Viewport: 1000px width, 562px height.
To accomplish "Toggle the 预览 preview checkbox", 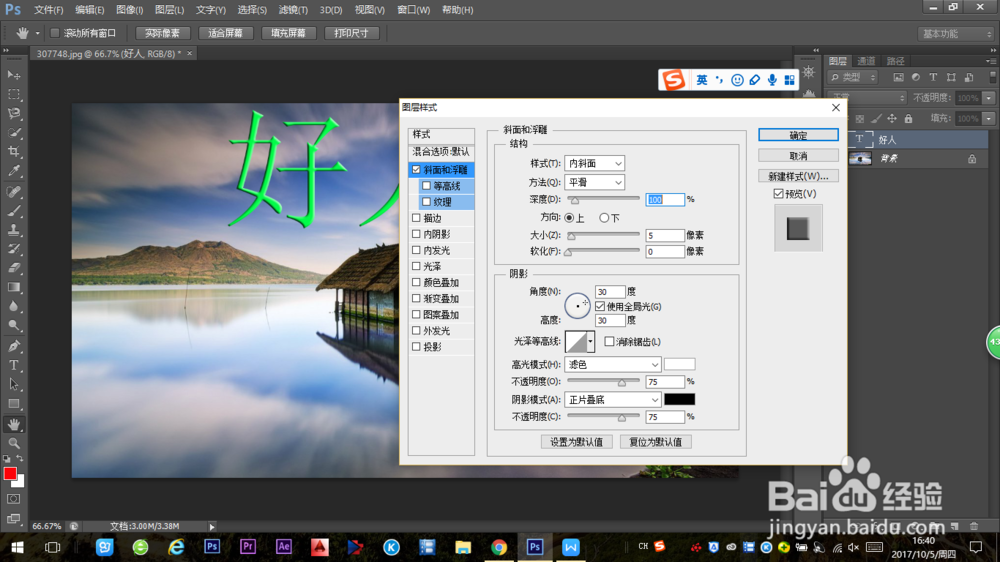I will [x=778, y=193].
